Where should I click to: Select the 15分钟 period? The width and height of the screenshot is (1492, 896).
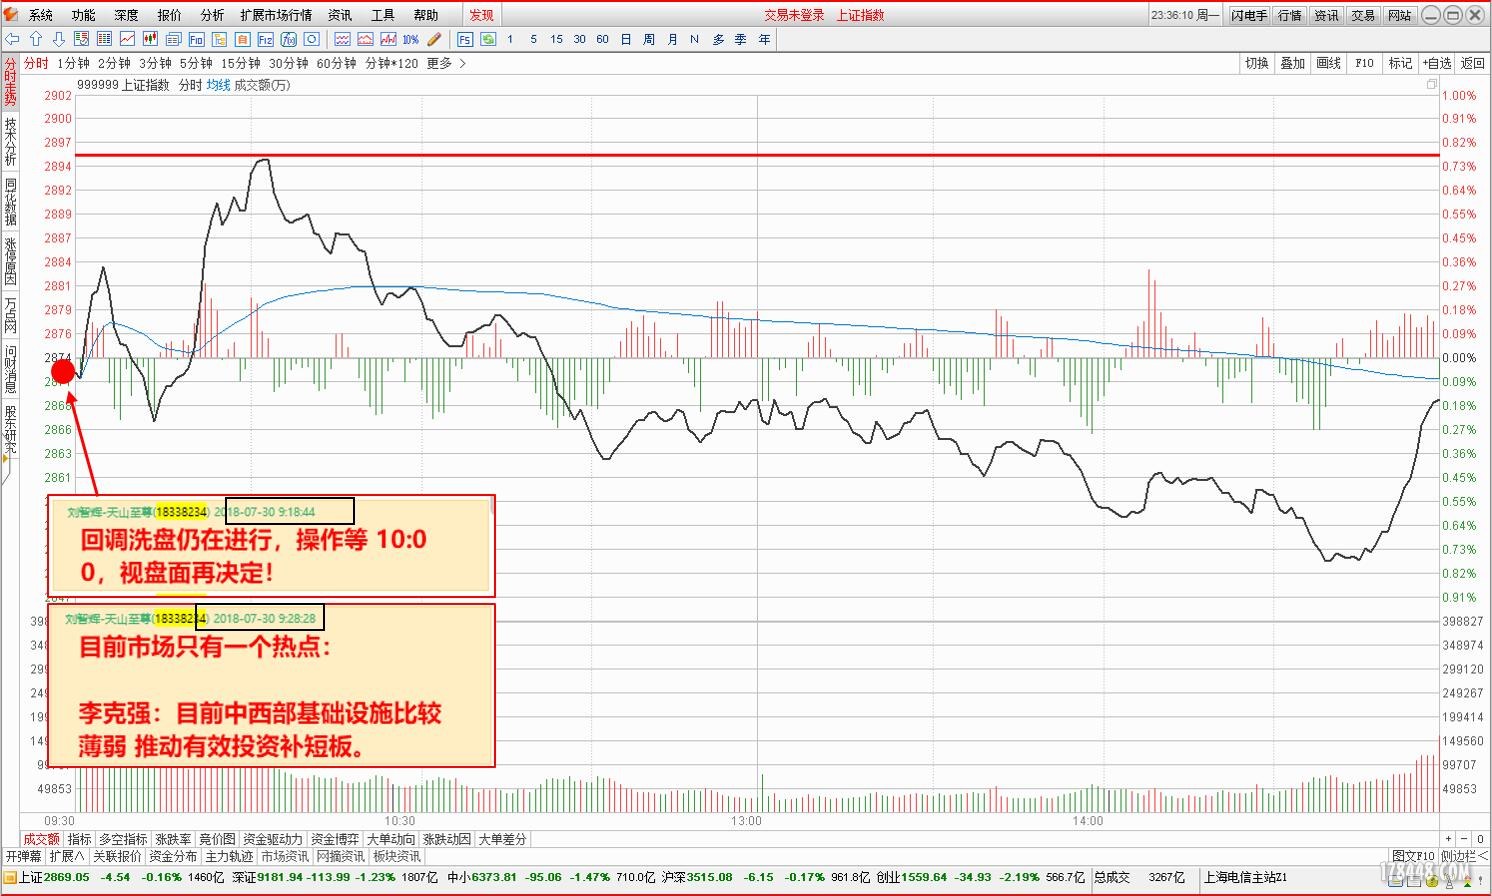coord(241,63)
